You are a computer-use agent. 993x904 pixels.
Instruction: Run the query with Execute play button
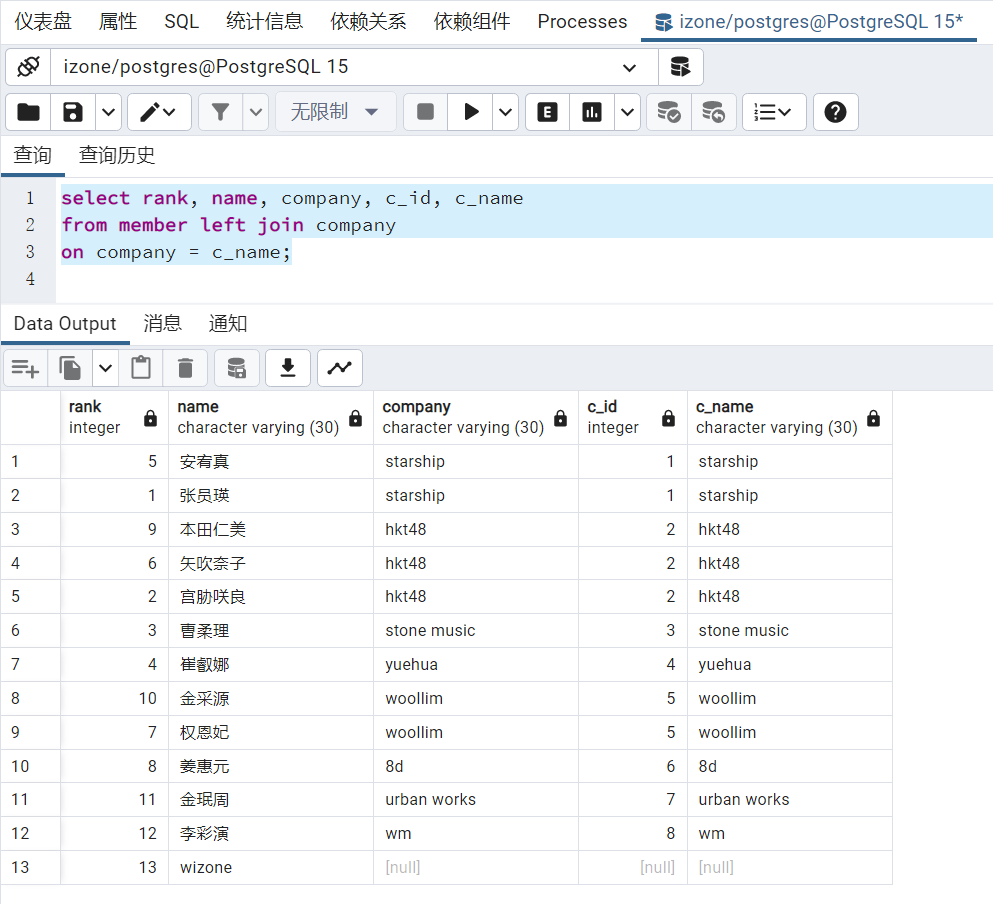point(471,112)
